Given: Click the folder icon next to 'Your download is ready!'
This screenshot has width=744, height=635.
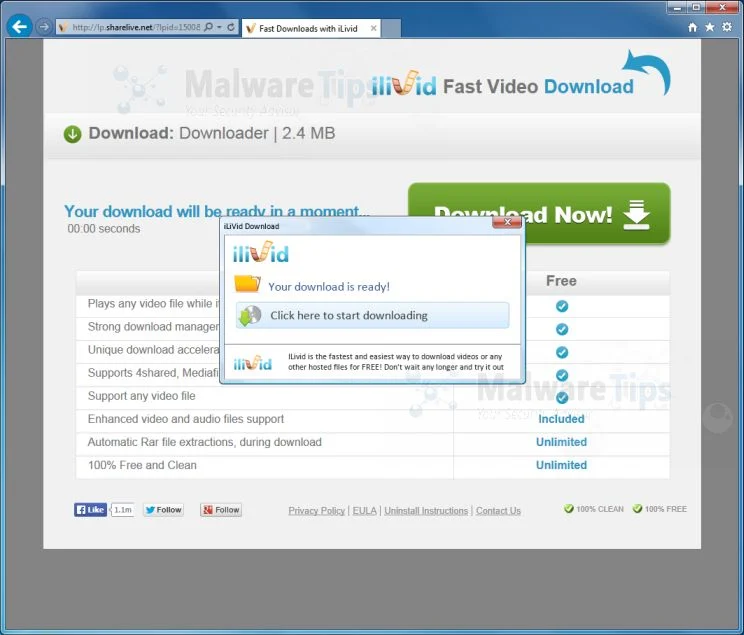Looking at the screenshot, I should pyautogui.click(x=248, y=284).
